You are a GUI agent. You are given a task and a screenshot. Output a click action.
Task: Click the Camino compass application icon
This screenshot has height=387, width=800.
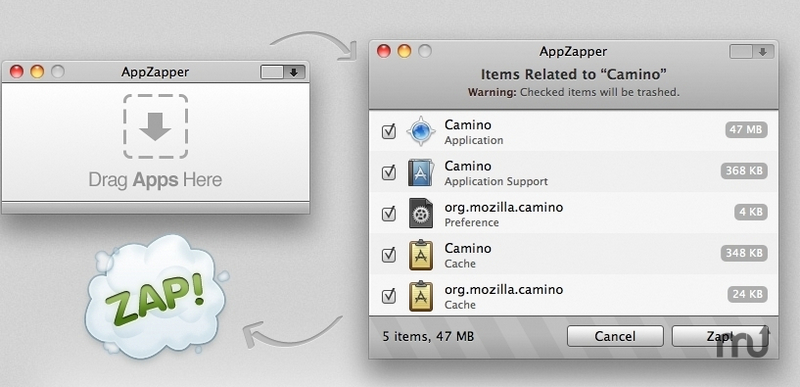tap(421, 131)
